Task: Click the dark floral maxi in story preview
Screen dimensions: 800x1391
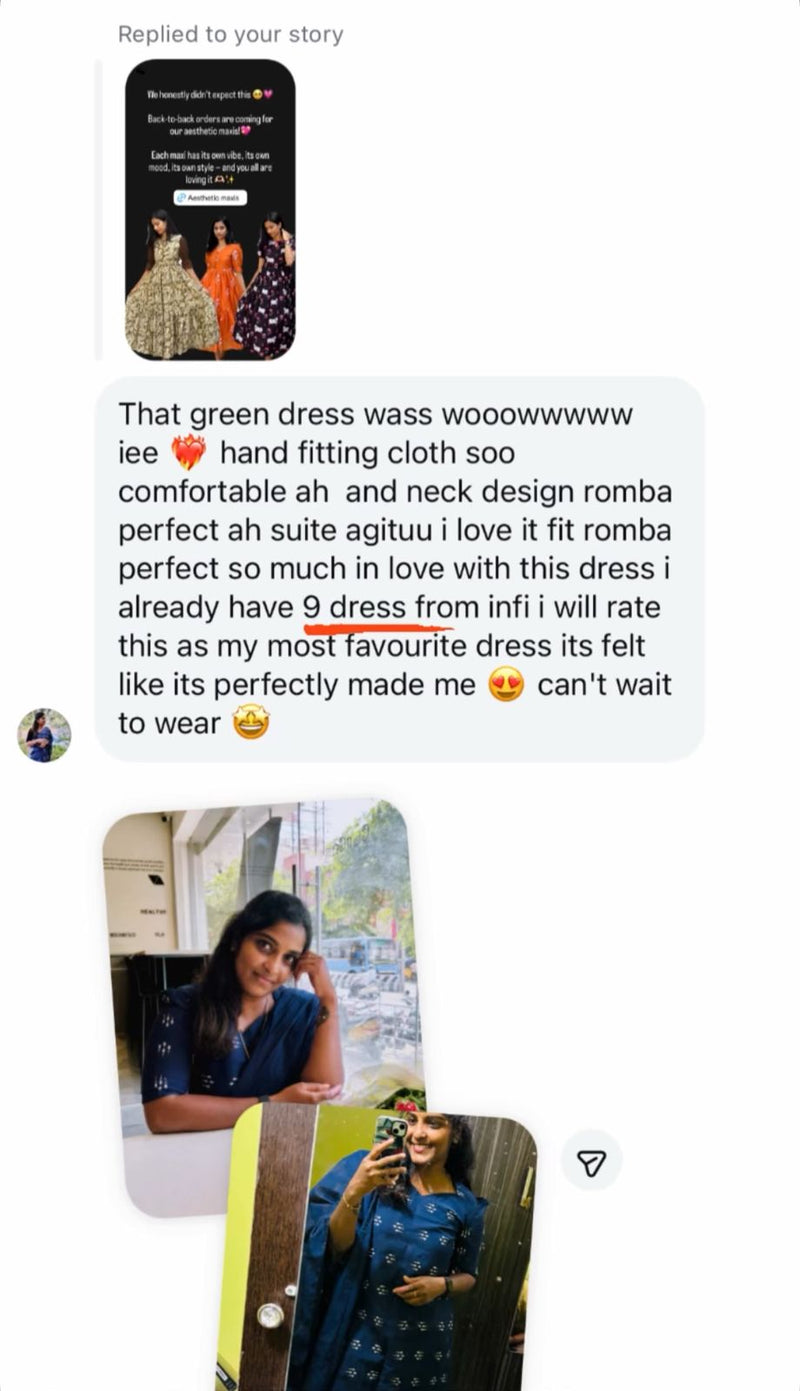Action: [x=268, y=295]
